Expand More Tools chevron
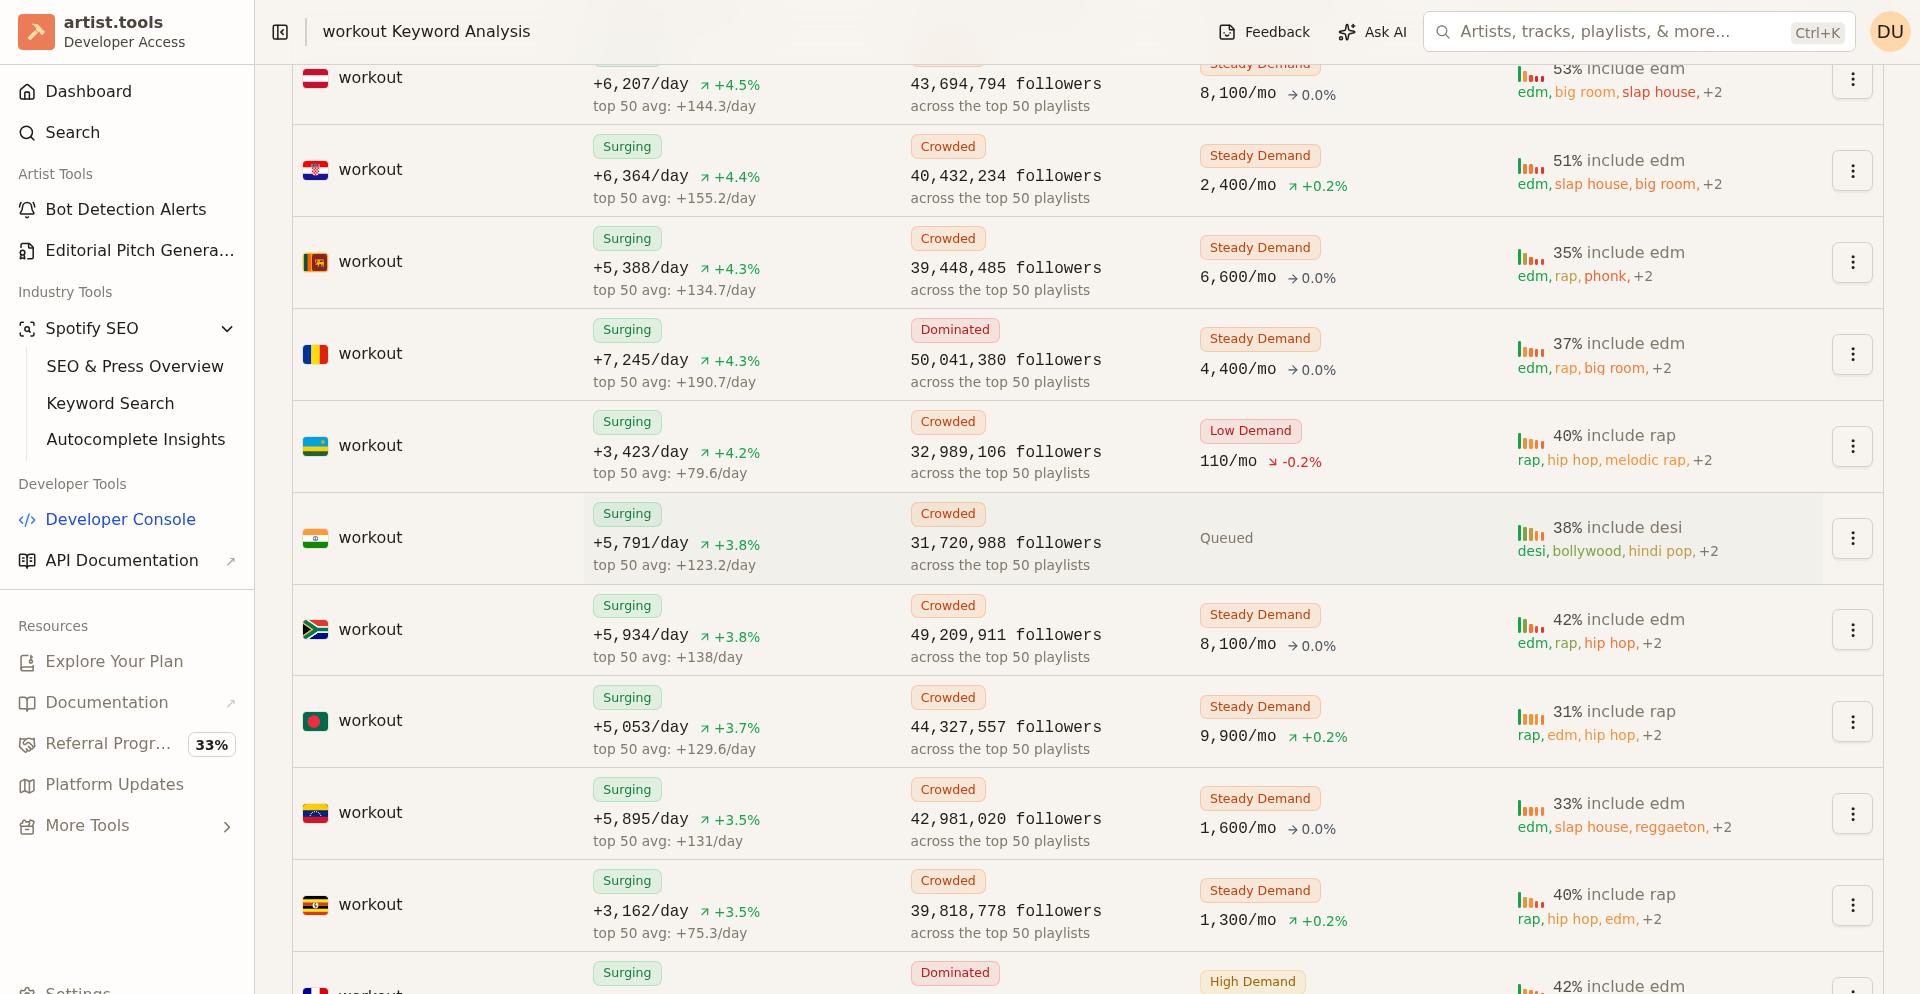The width and height of the screenshot is (1920, 994). (x=227, y=827)
